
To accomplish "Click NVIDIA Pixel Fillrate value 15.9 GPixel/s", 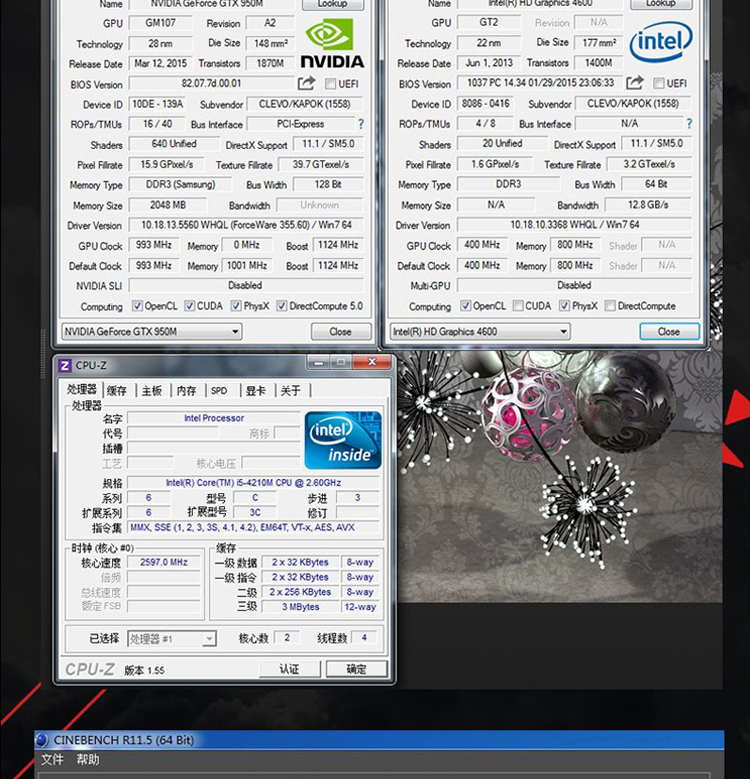I will coord(167,164).
